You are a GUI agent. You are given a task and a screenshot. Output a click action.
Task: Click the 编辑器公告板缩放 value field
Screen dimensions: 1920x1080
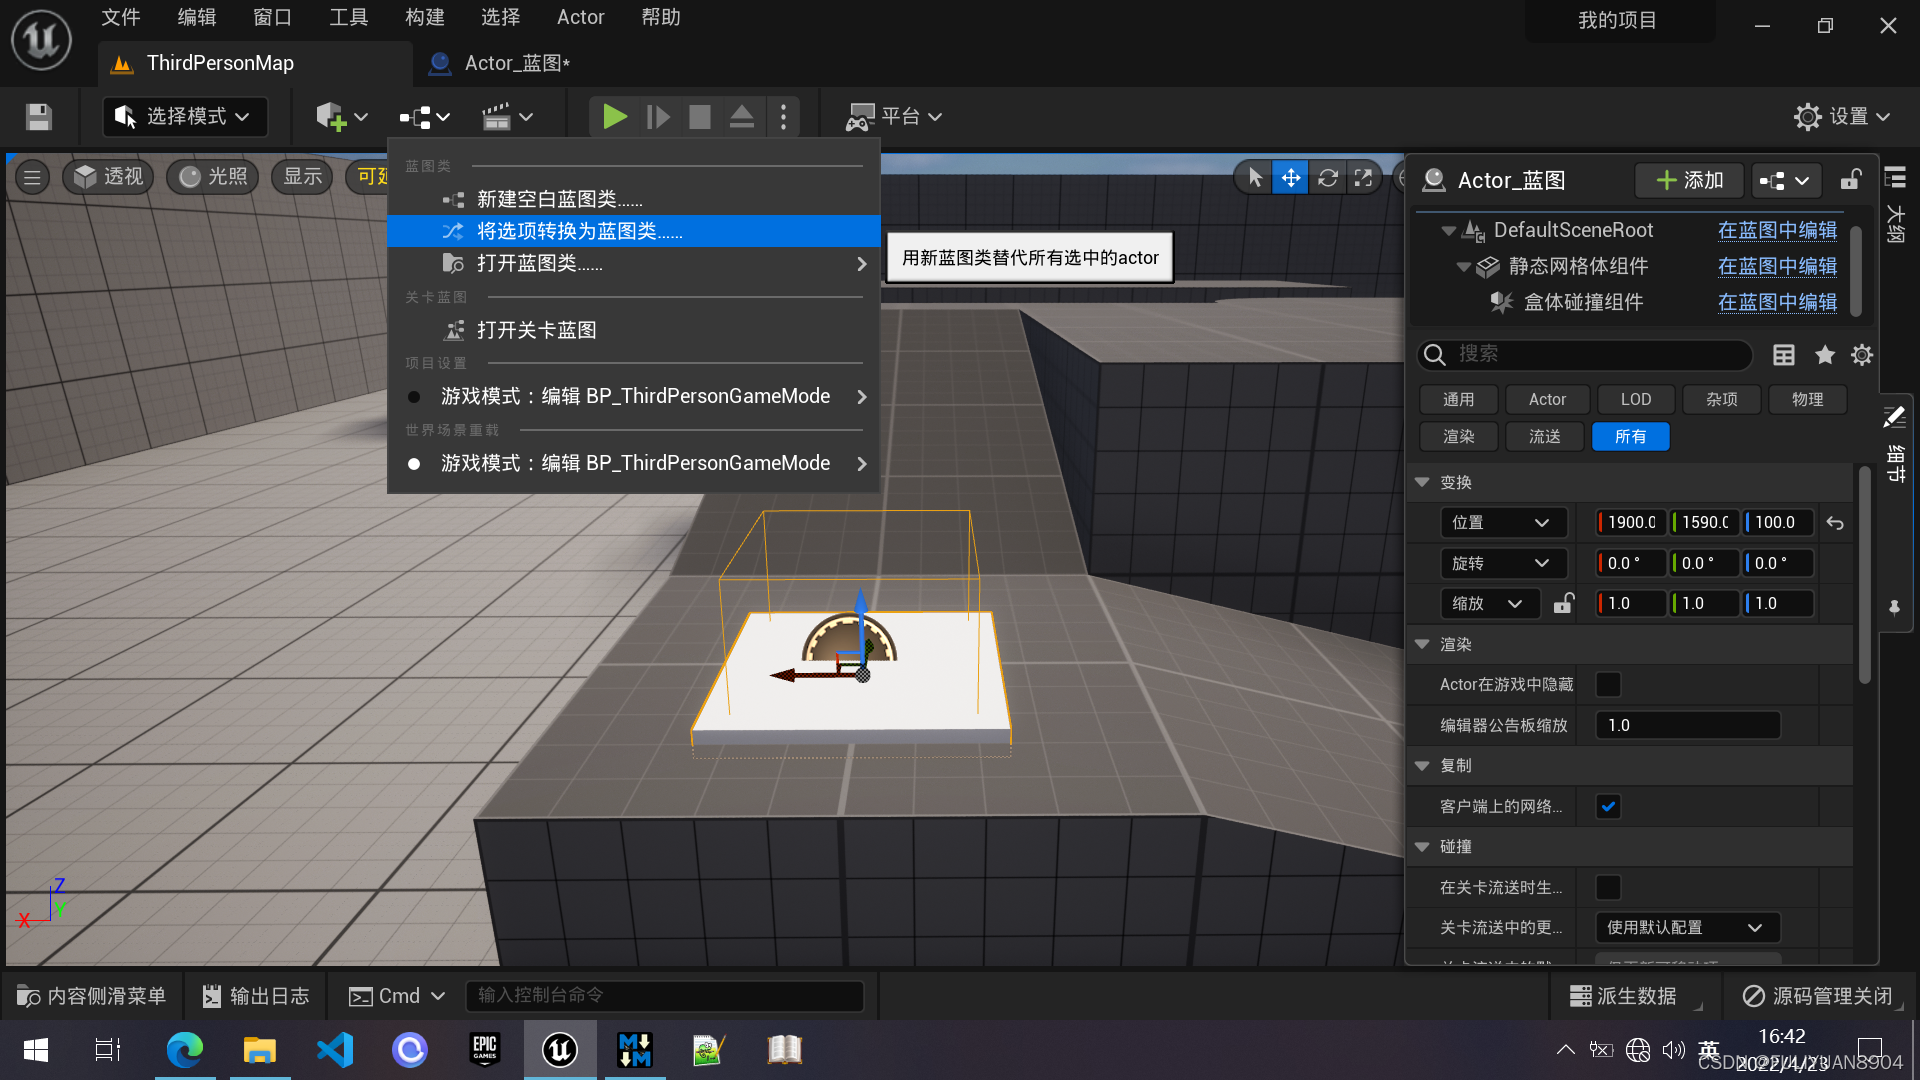click(1688, 725)
